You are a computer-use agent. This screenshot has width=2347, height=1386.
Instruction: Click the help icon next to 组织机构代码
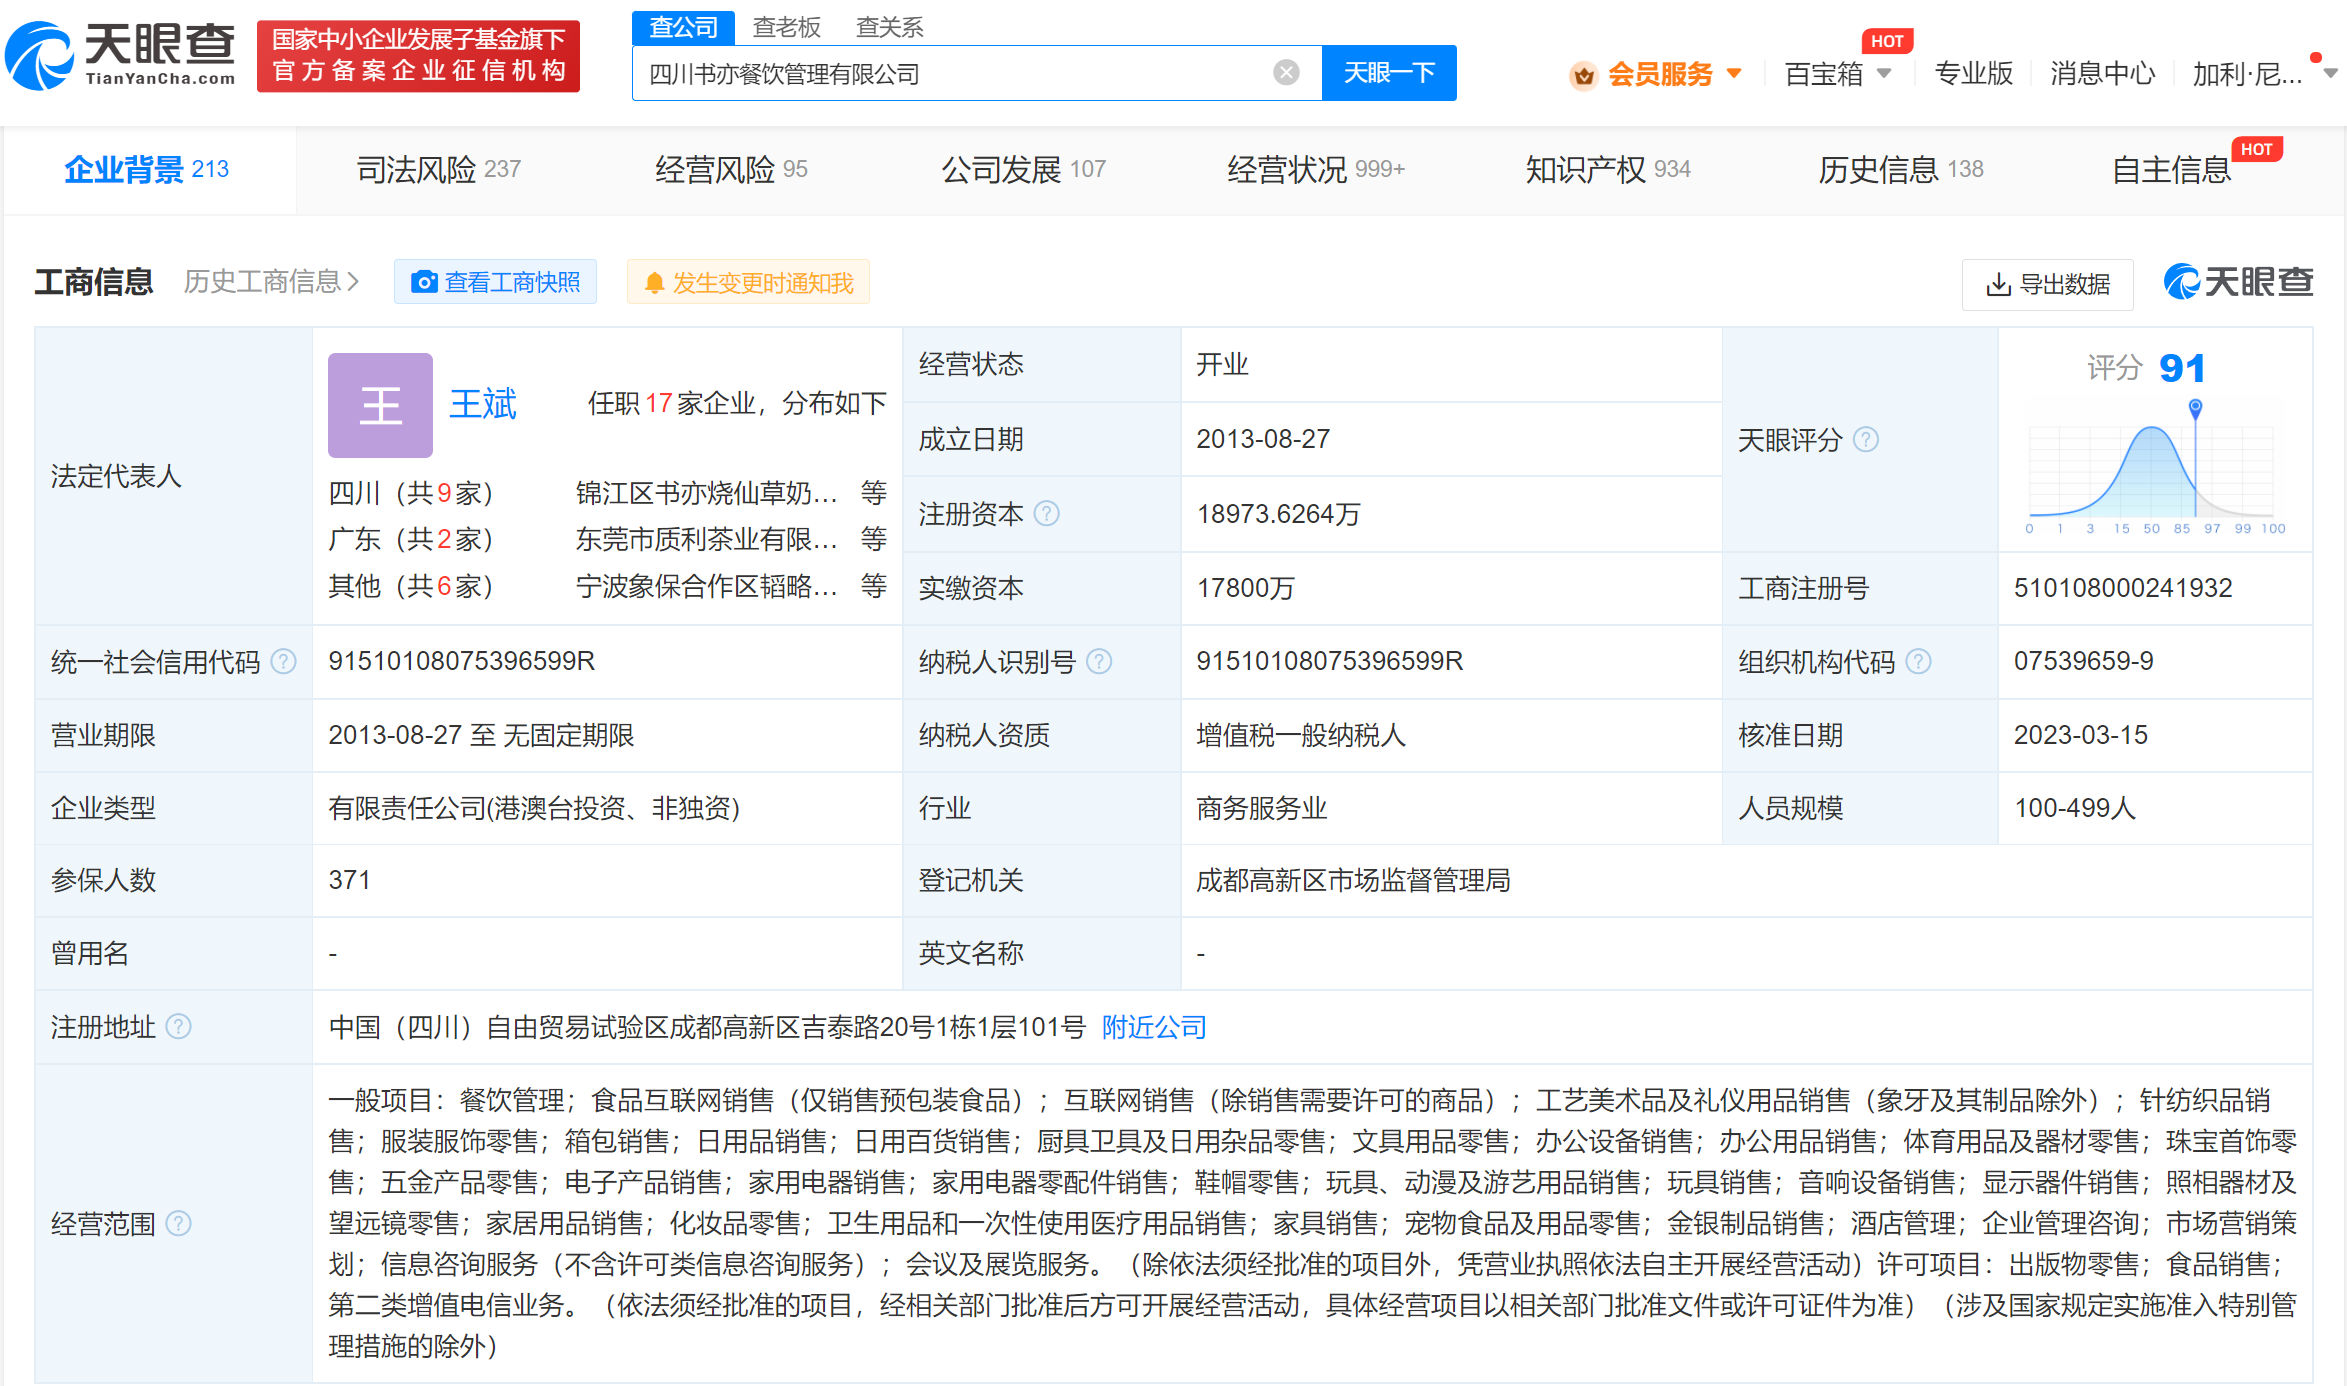coord(1917,661)
